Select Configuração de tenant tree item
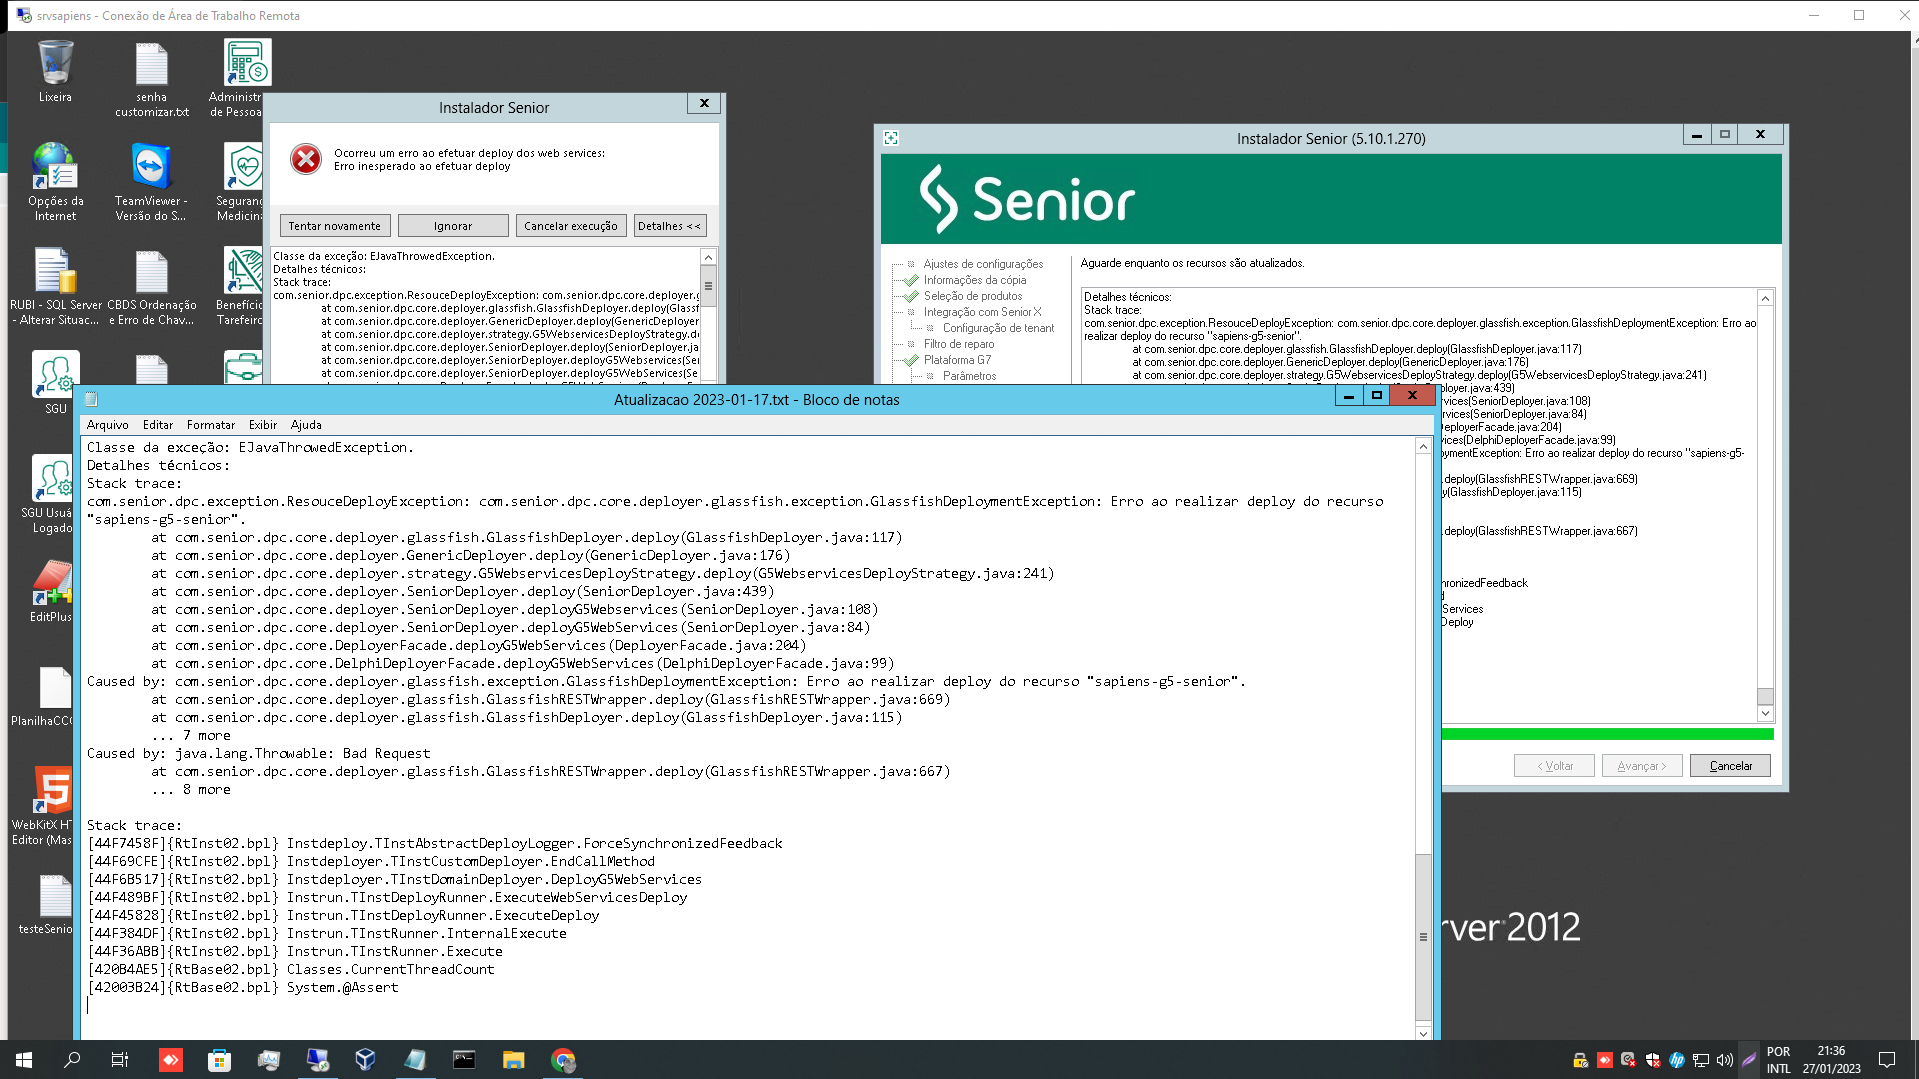1919x1079 pixels. coord(998,328)
